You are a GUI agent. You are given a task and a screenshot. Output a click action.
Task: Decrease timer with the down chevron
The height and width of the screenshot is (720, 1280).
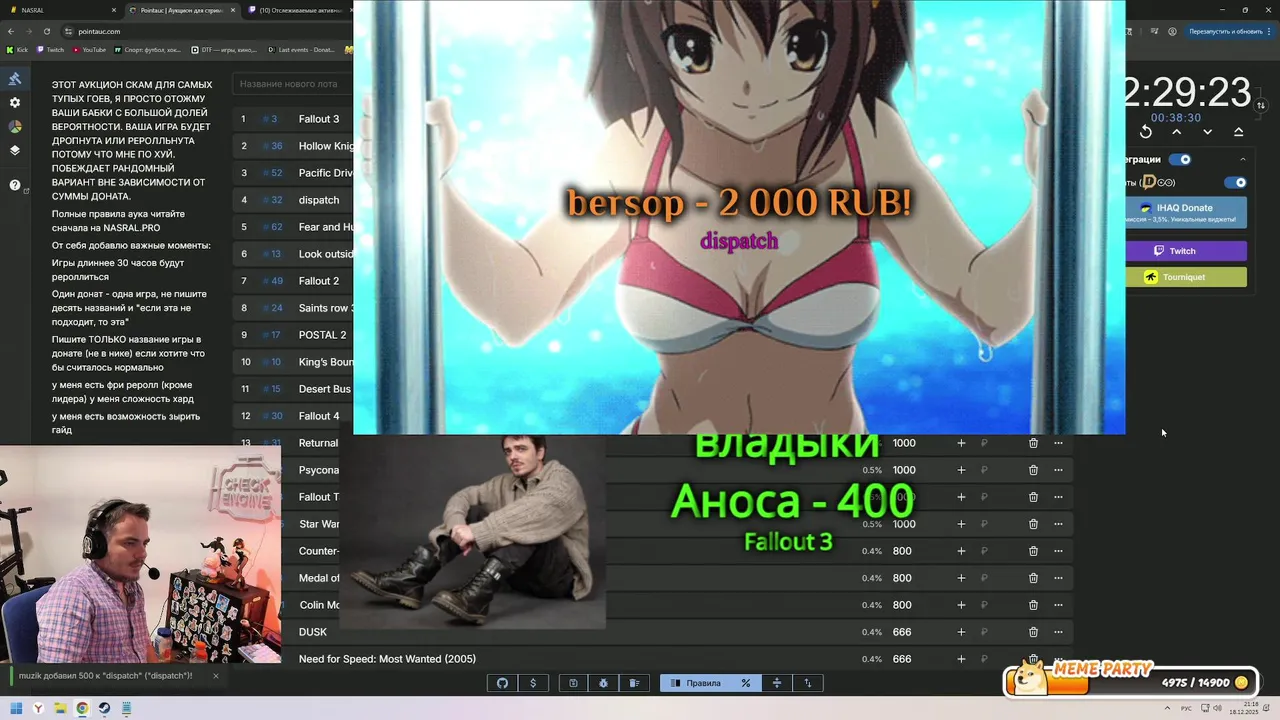pyautogui.click(x=1208, y=132)
